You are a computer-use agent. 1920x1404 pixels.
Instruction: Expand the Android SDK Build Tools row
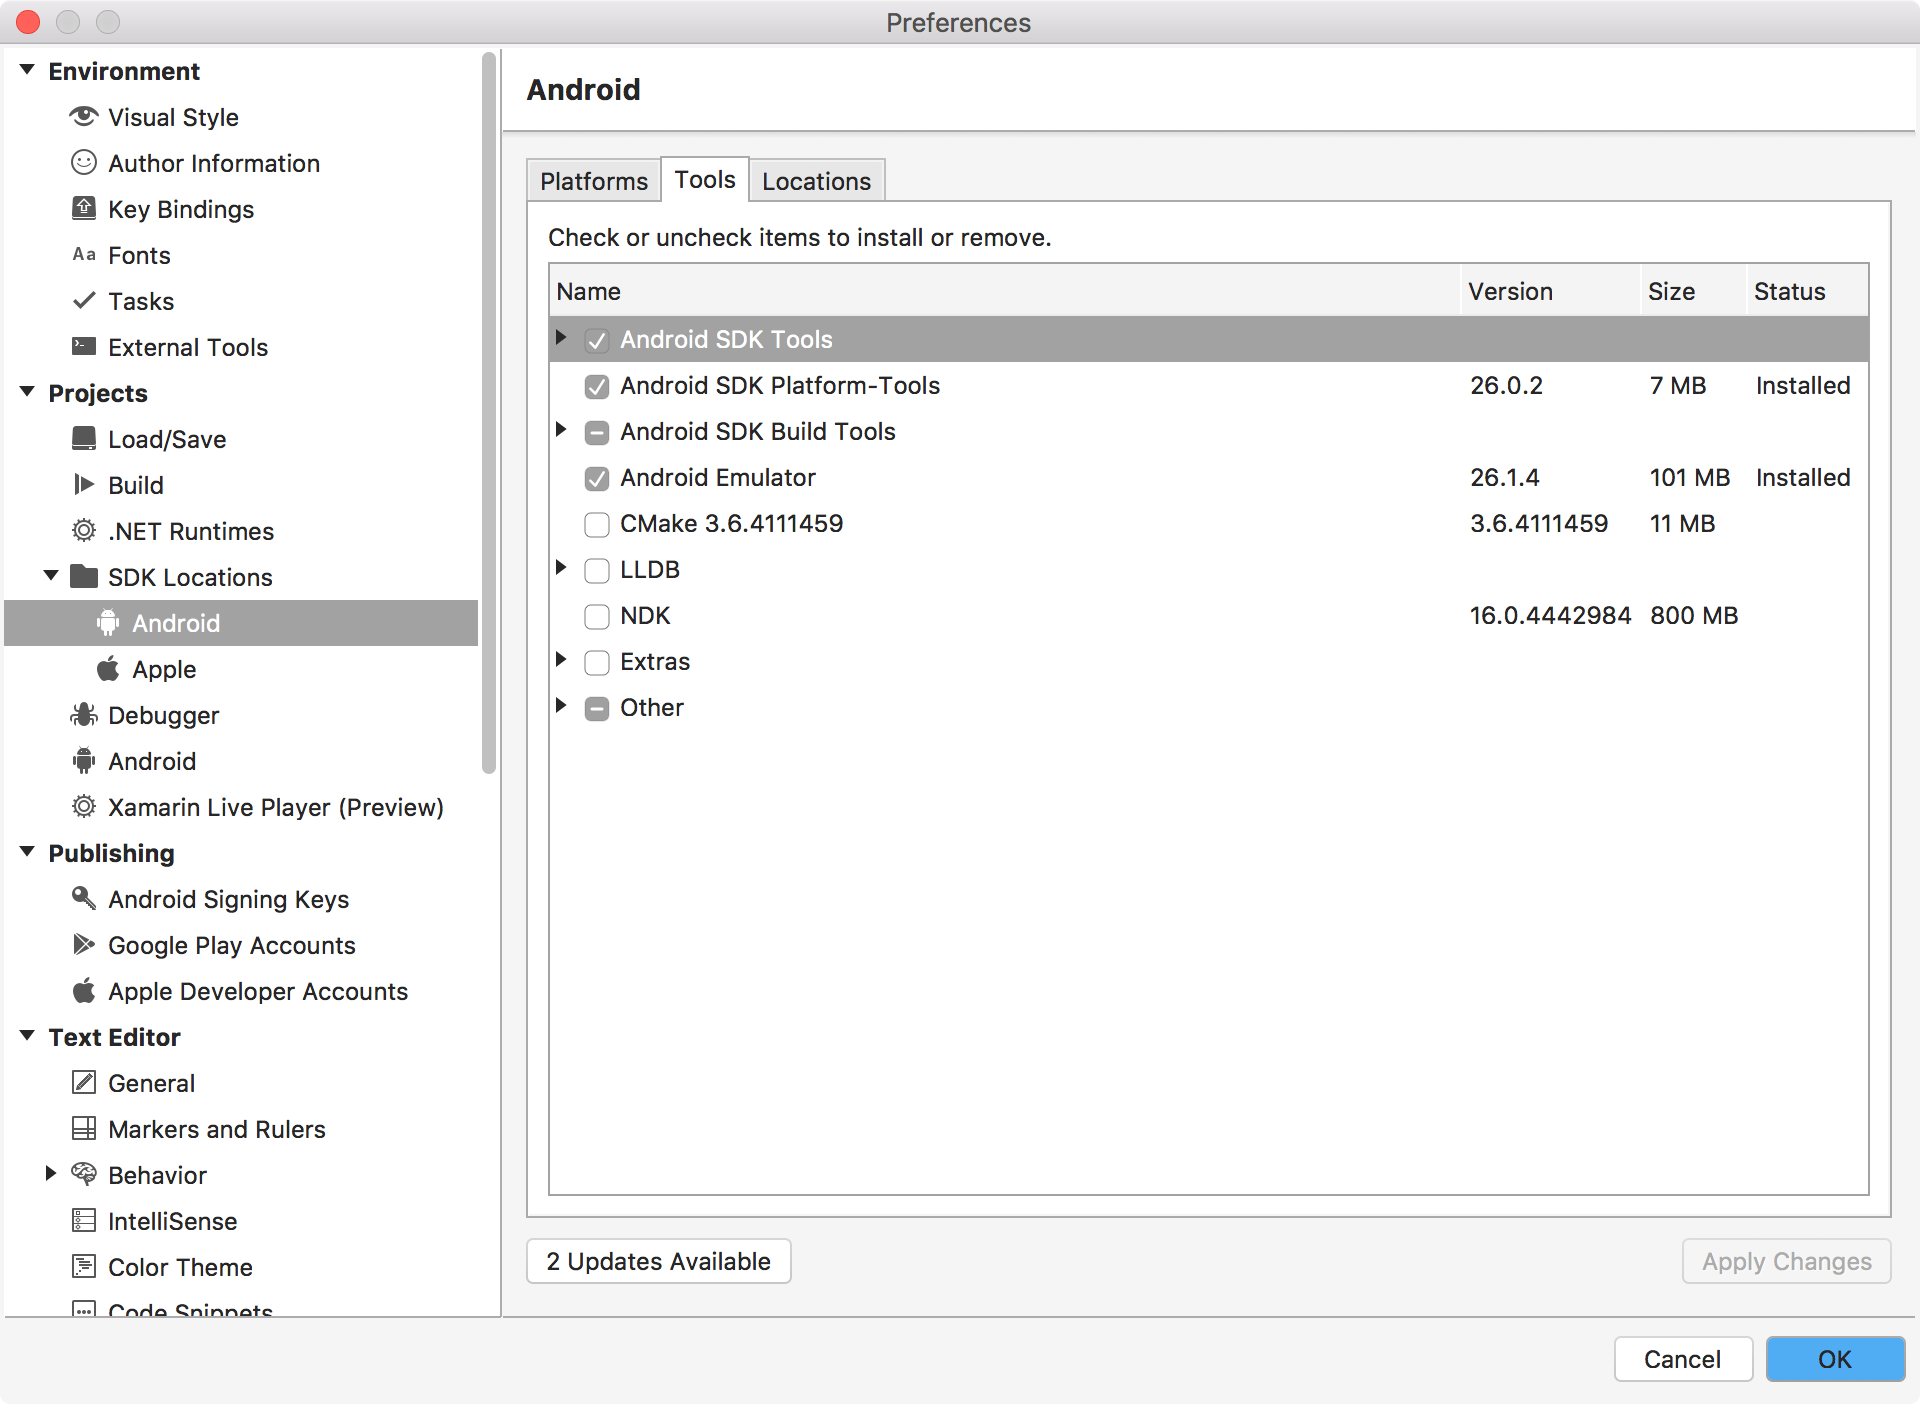tap(561, 430)
